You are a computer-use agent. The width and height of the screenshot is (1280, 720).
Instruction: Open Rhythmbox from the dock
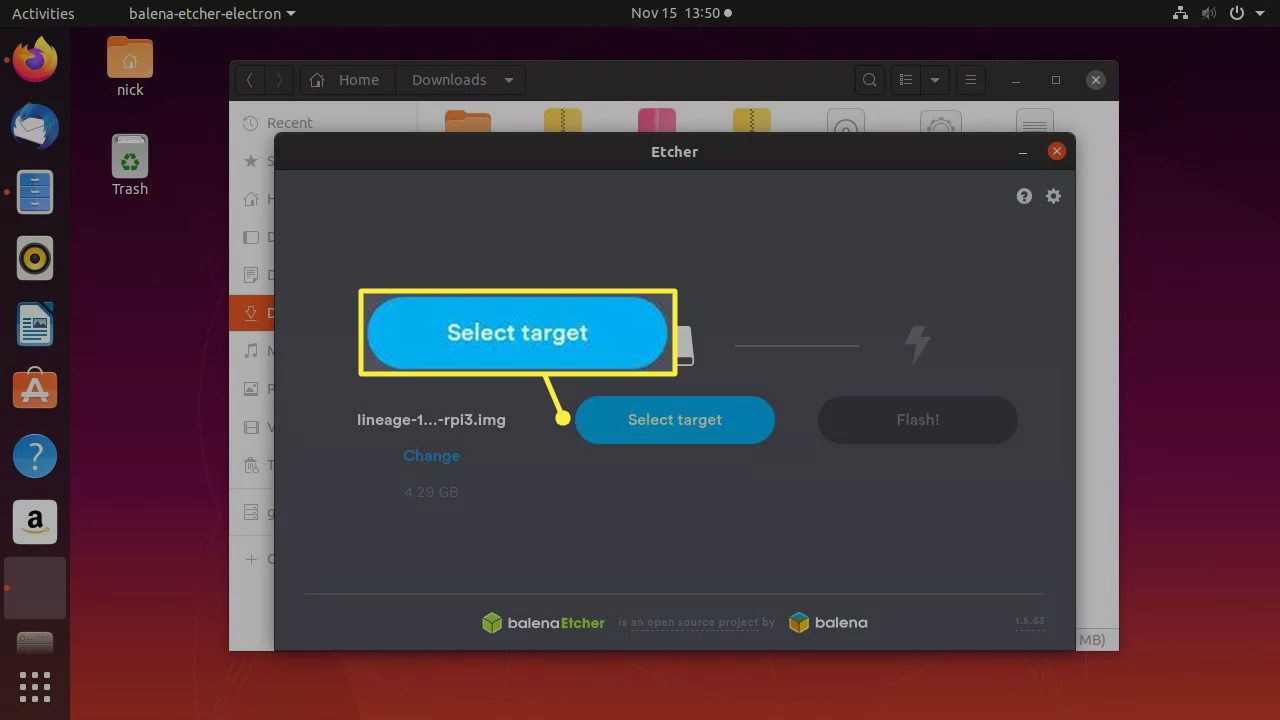(x=35, y=258)
